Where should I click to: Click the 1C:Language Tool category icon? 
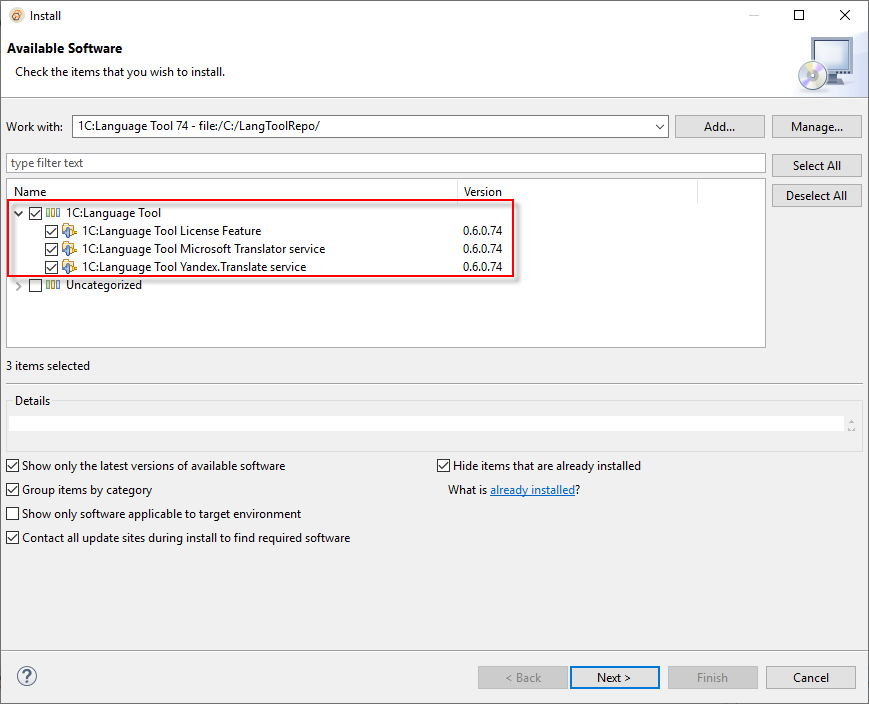tap(53, 213)
